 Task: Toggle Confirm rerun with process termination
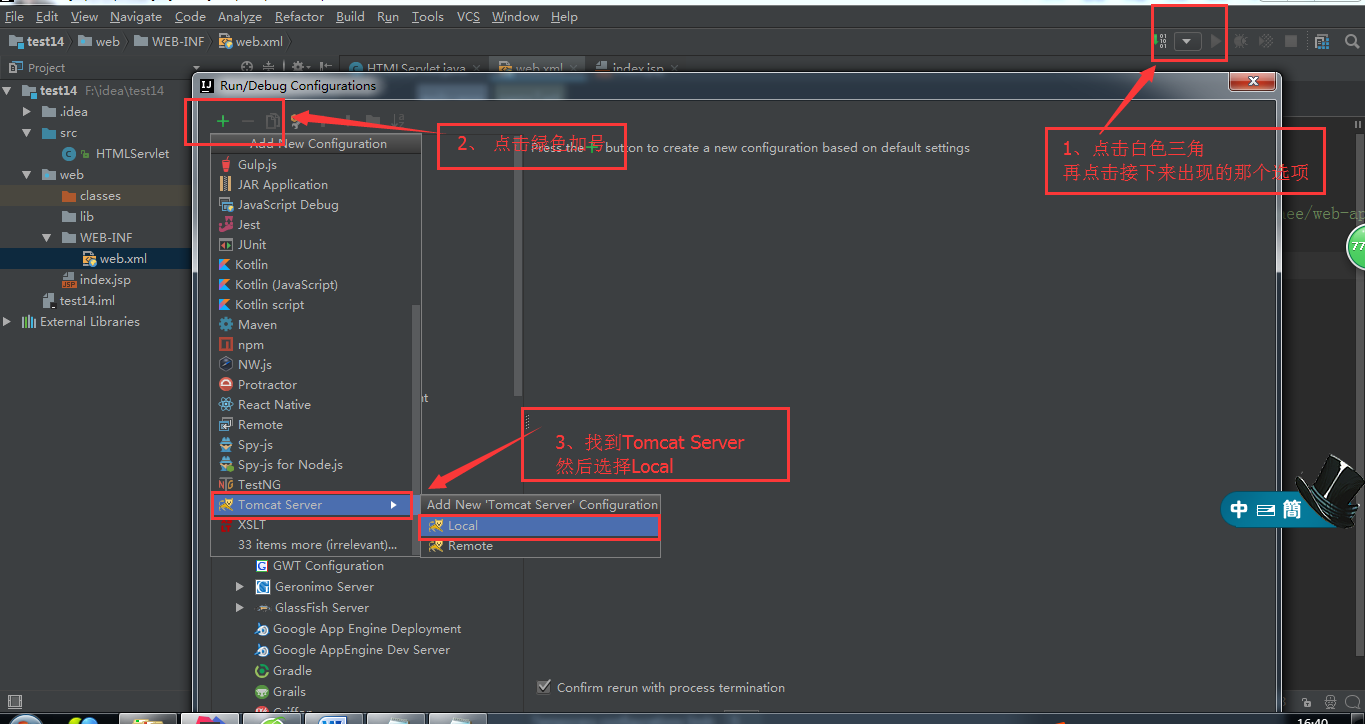(x=544, y=687)
